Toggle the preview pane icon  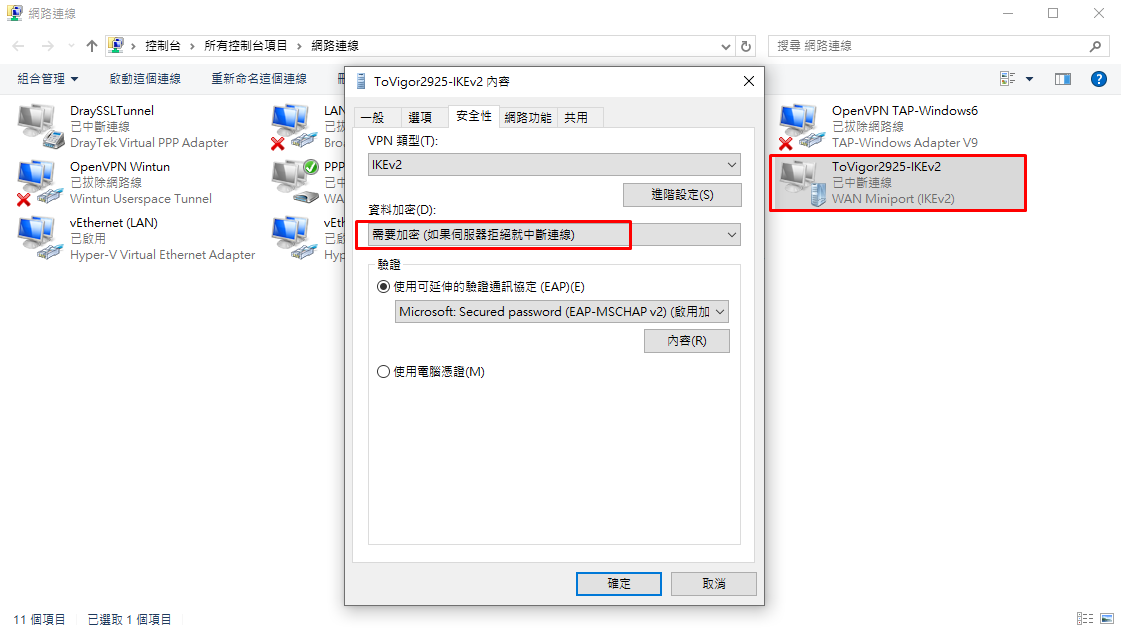point(1063,79)
